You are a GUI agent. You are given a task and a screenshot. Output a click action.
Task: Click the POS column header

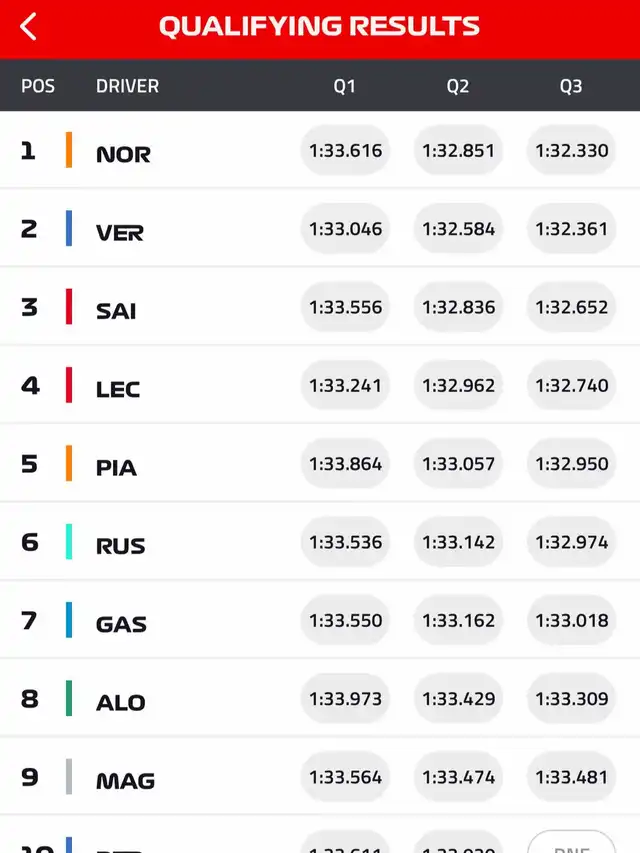(x=38, y=86)
